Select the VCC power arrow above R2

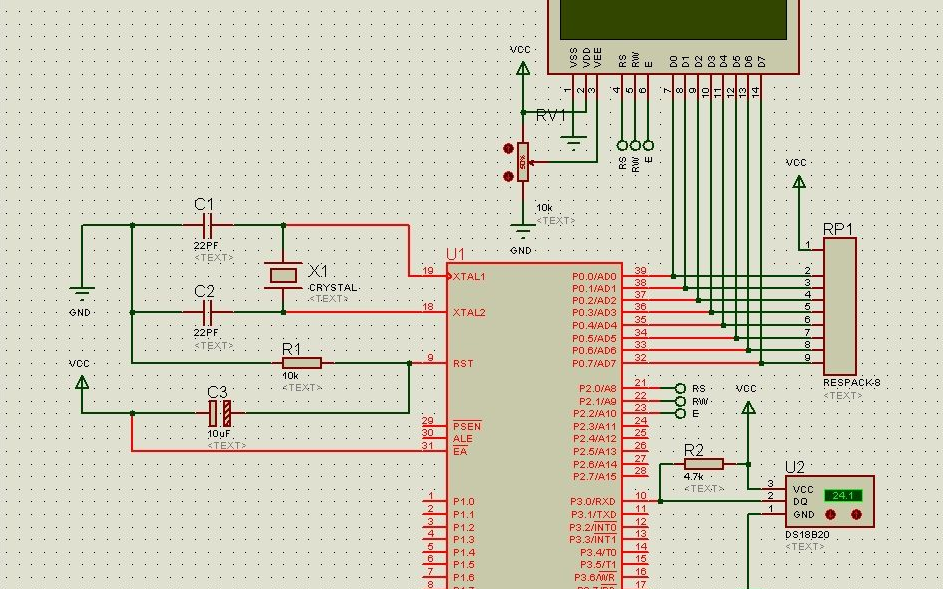click(748, 407)
